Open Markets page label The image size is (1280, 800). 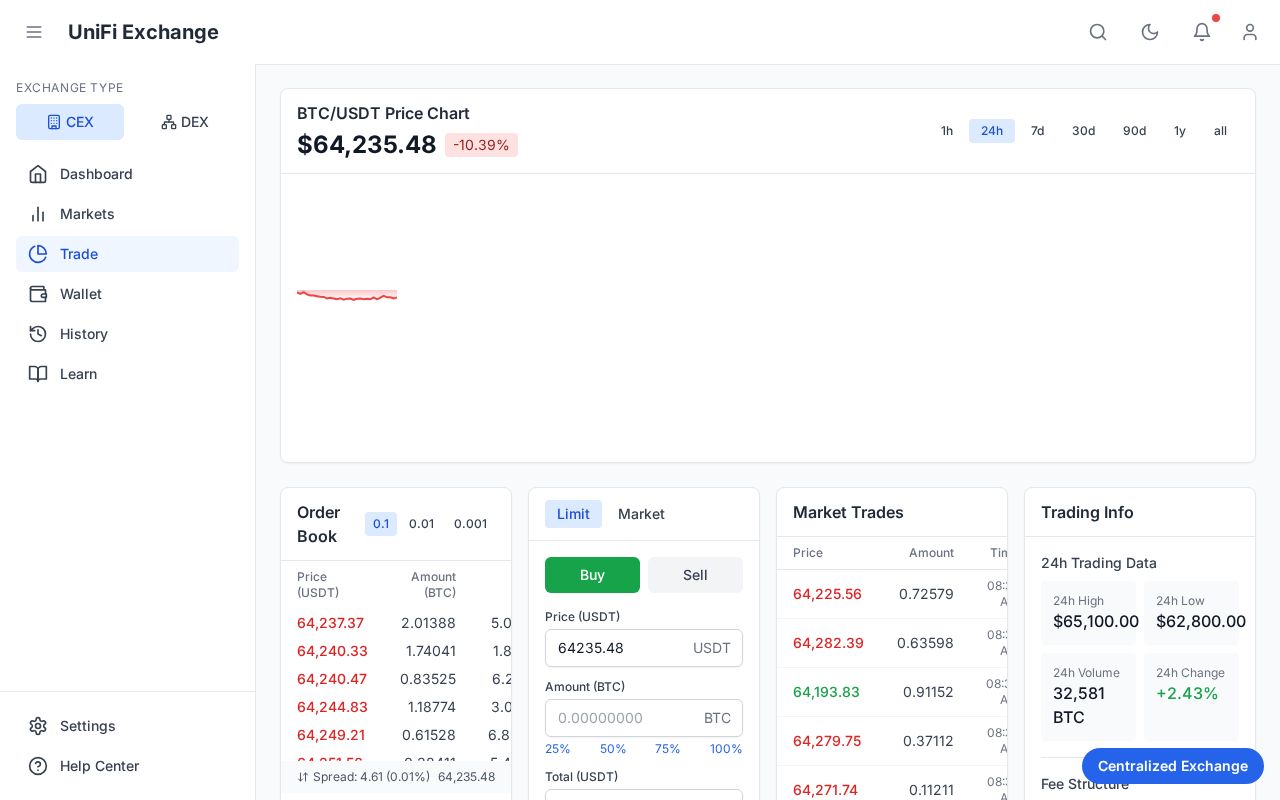tap(87, 214)
